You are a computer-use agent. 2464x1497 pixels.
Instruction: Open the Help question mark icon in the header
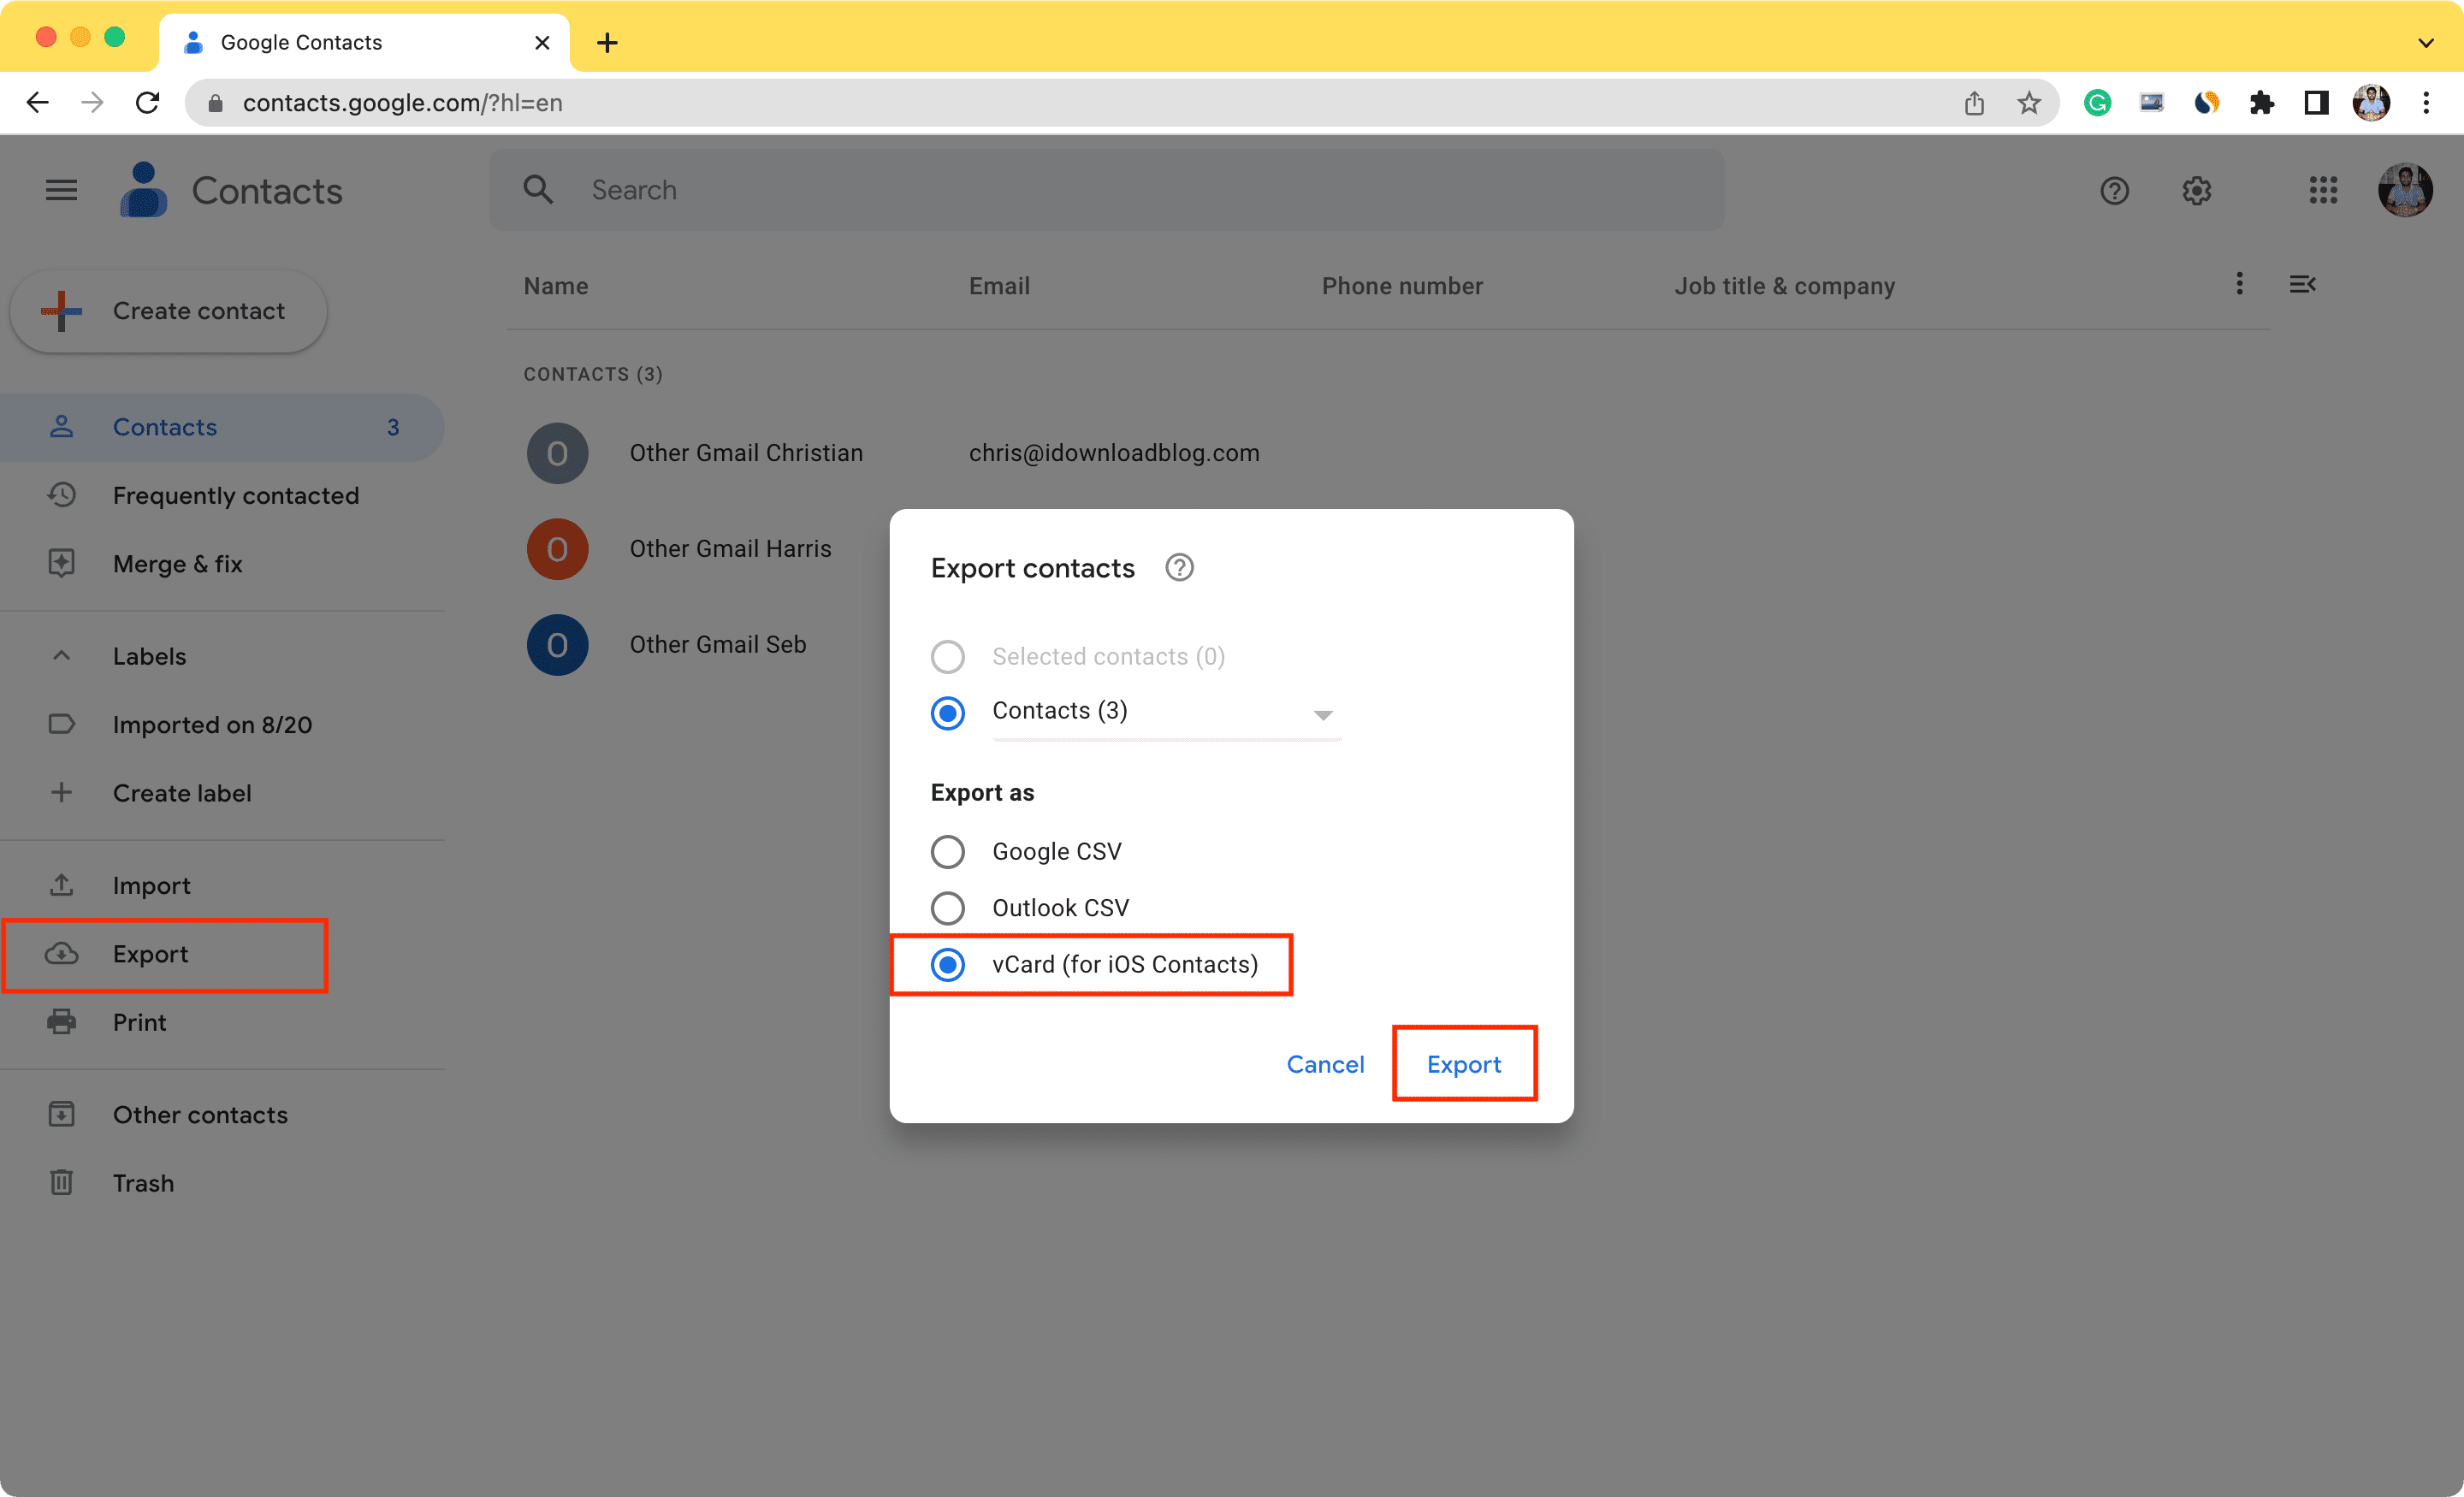click(2114, 190)
